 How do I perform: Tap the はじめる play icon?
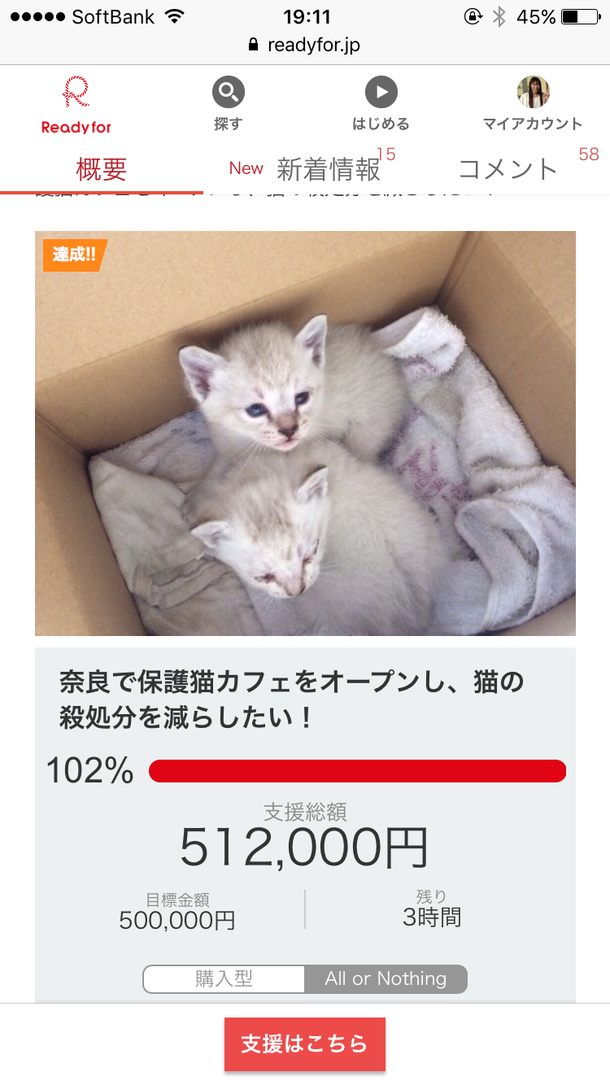point(381,93)
